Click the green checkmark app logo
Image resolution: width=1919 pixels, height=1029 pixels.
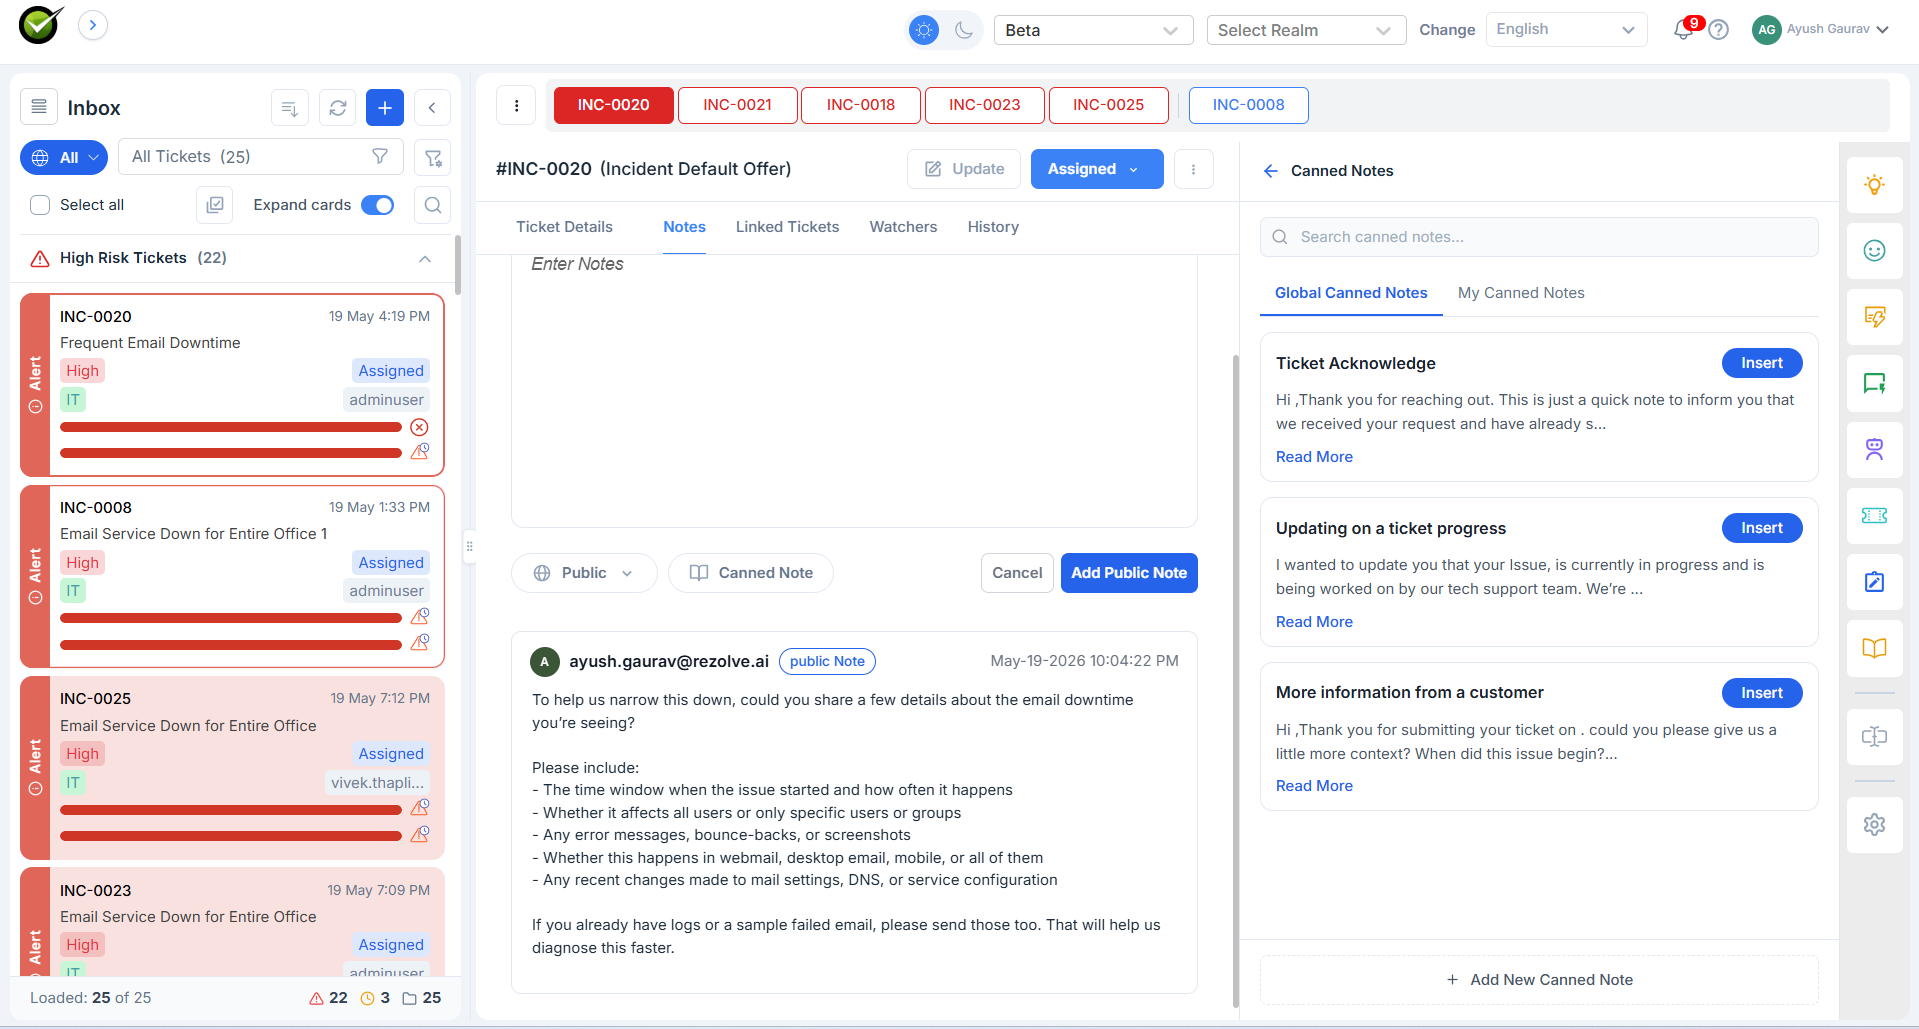tap(41, 24)
